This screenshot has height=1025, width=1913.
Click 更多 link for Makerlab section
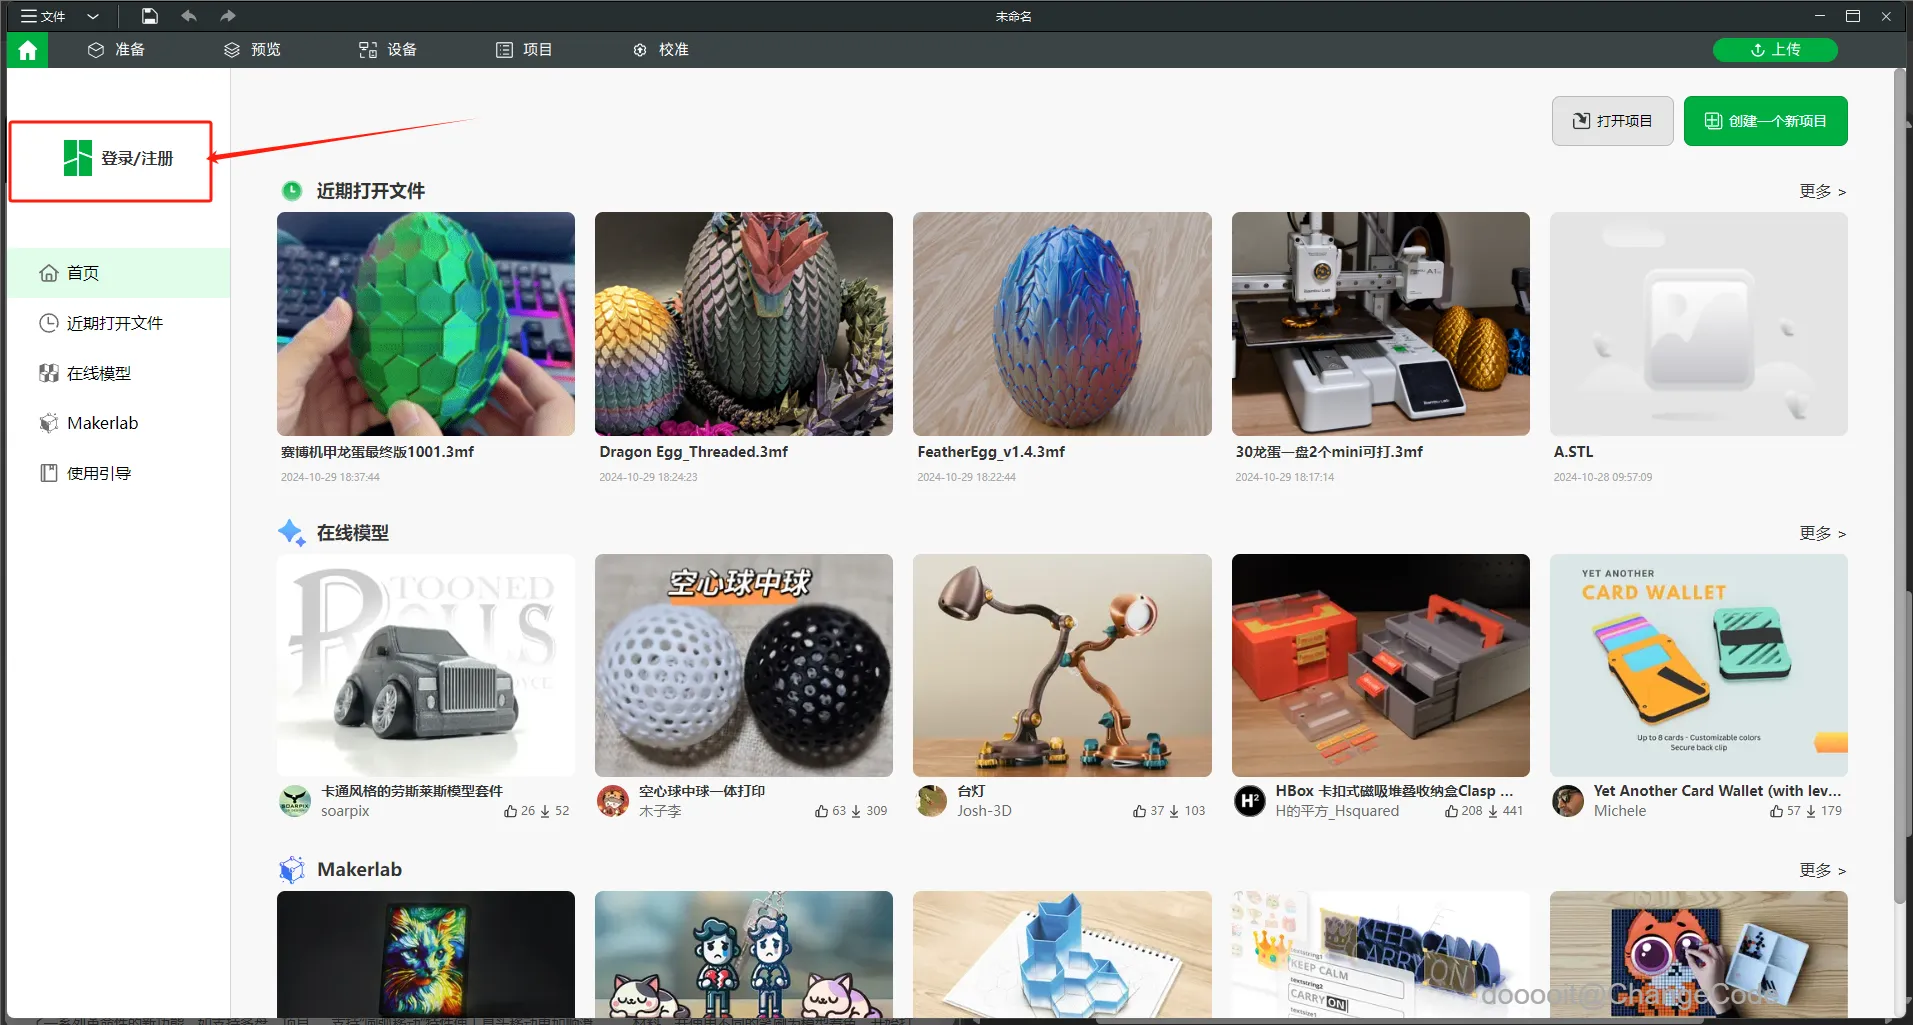point(1822,870)
